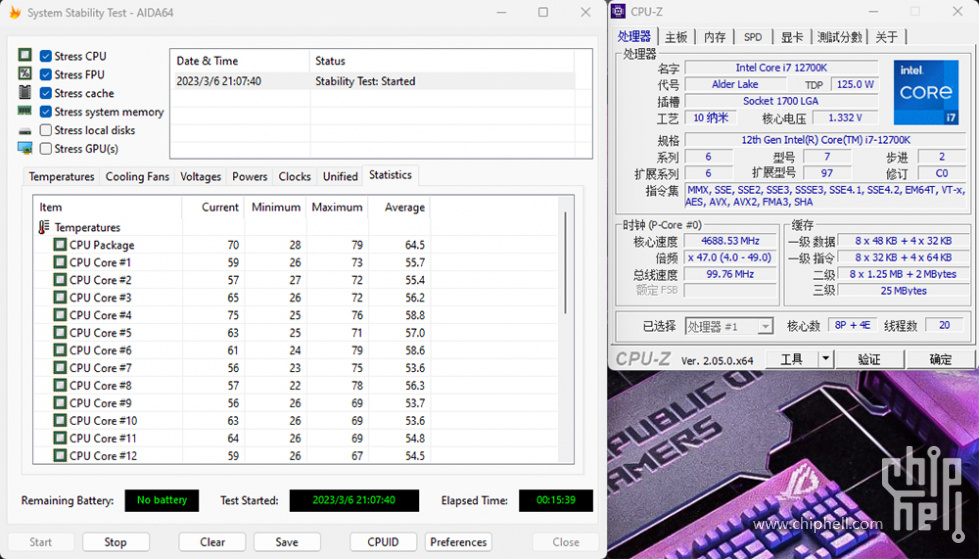Uncheck the Stress FPU checkbox
The image size is (979, 559).
[46, 74]
